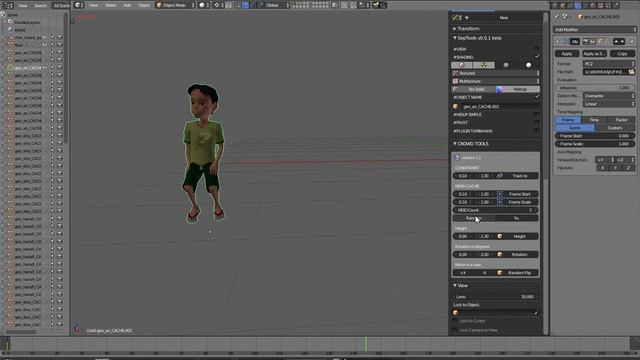Click the Matcap sphere icon

point(500,89)
